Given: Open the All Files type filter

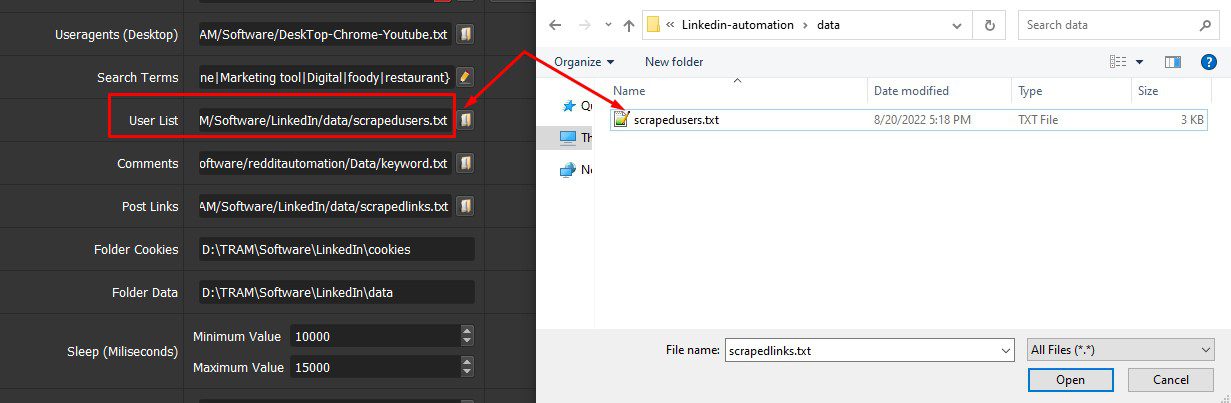Looking at the screenshot, I should (x=1121, y=351).
